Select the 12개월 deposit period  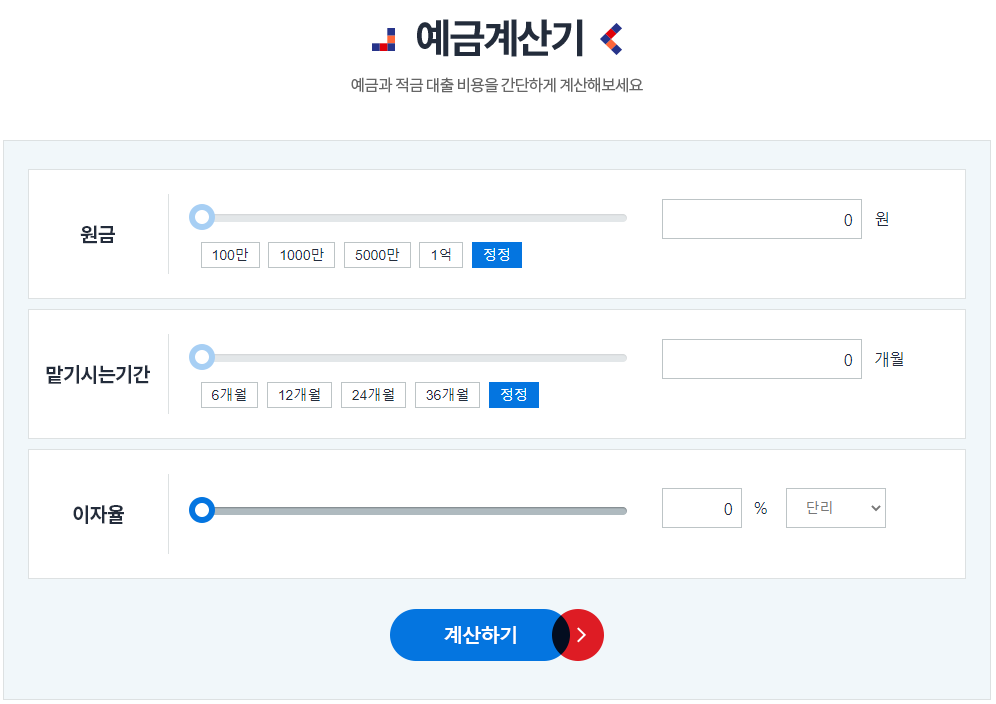click(x=299, y=394)
